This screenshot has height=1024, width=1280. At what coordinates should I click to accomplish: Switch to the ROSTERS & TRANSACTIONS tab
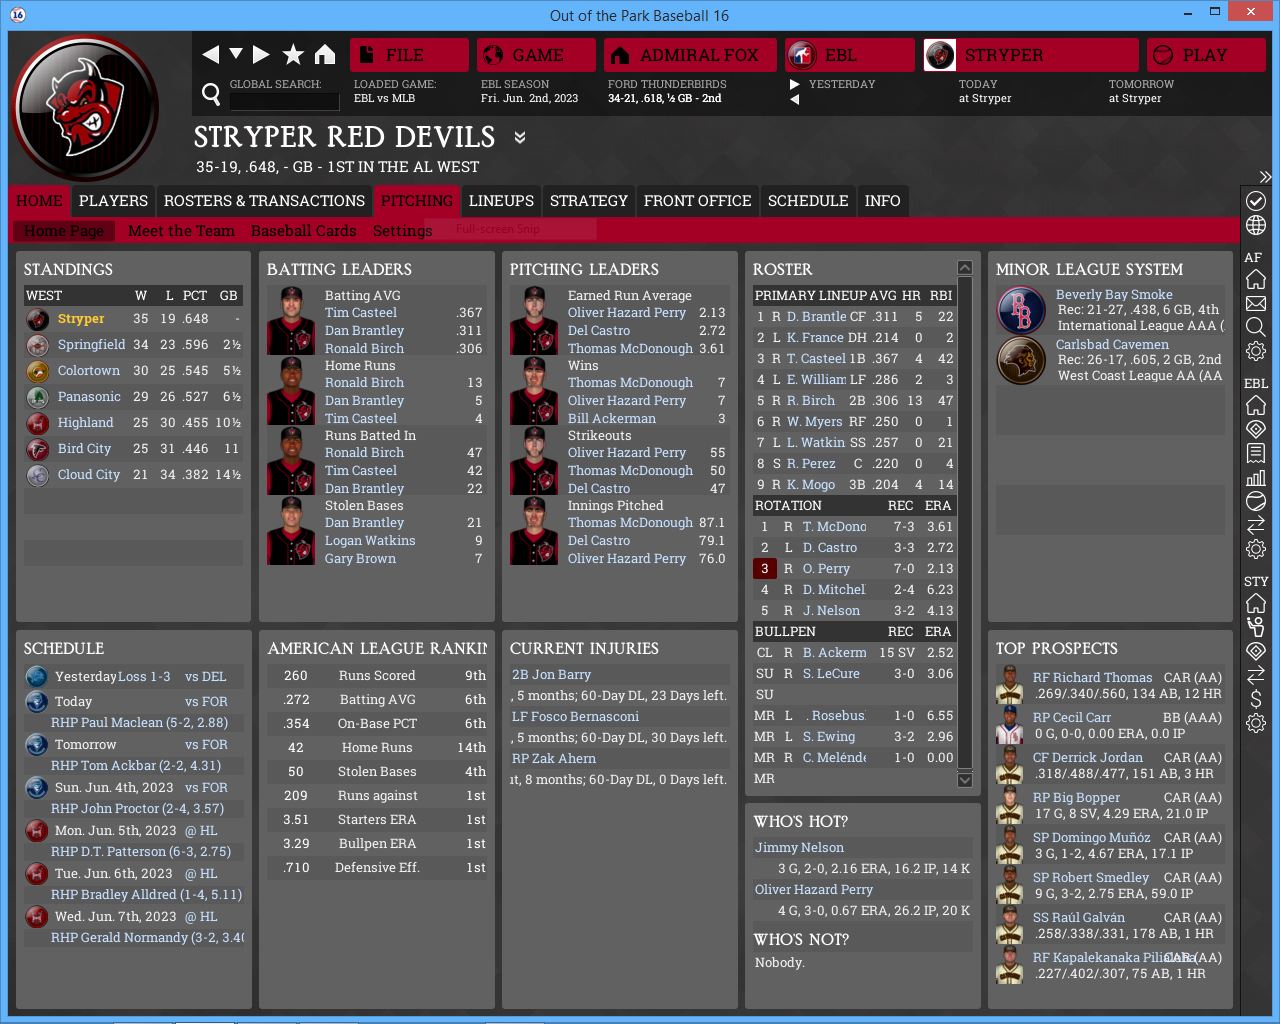coord(264,201)
